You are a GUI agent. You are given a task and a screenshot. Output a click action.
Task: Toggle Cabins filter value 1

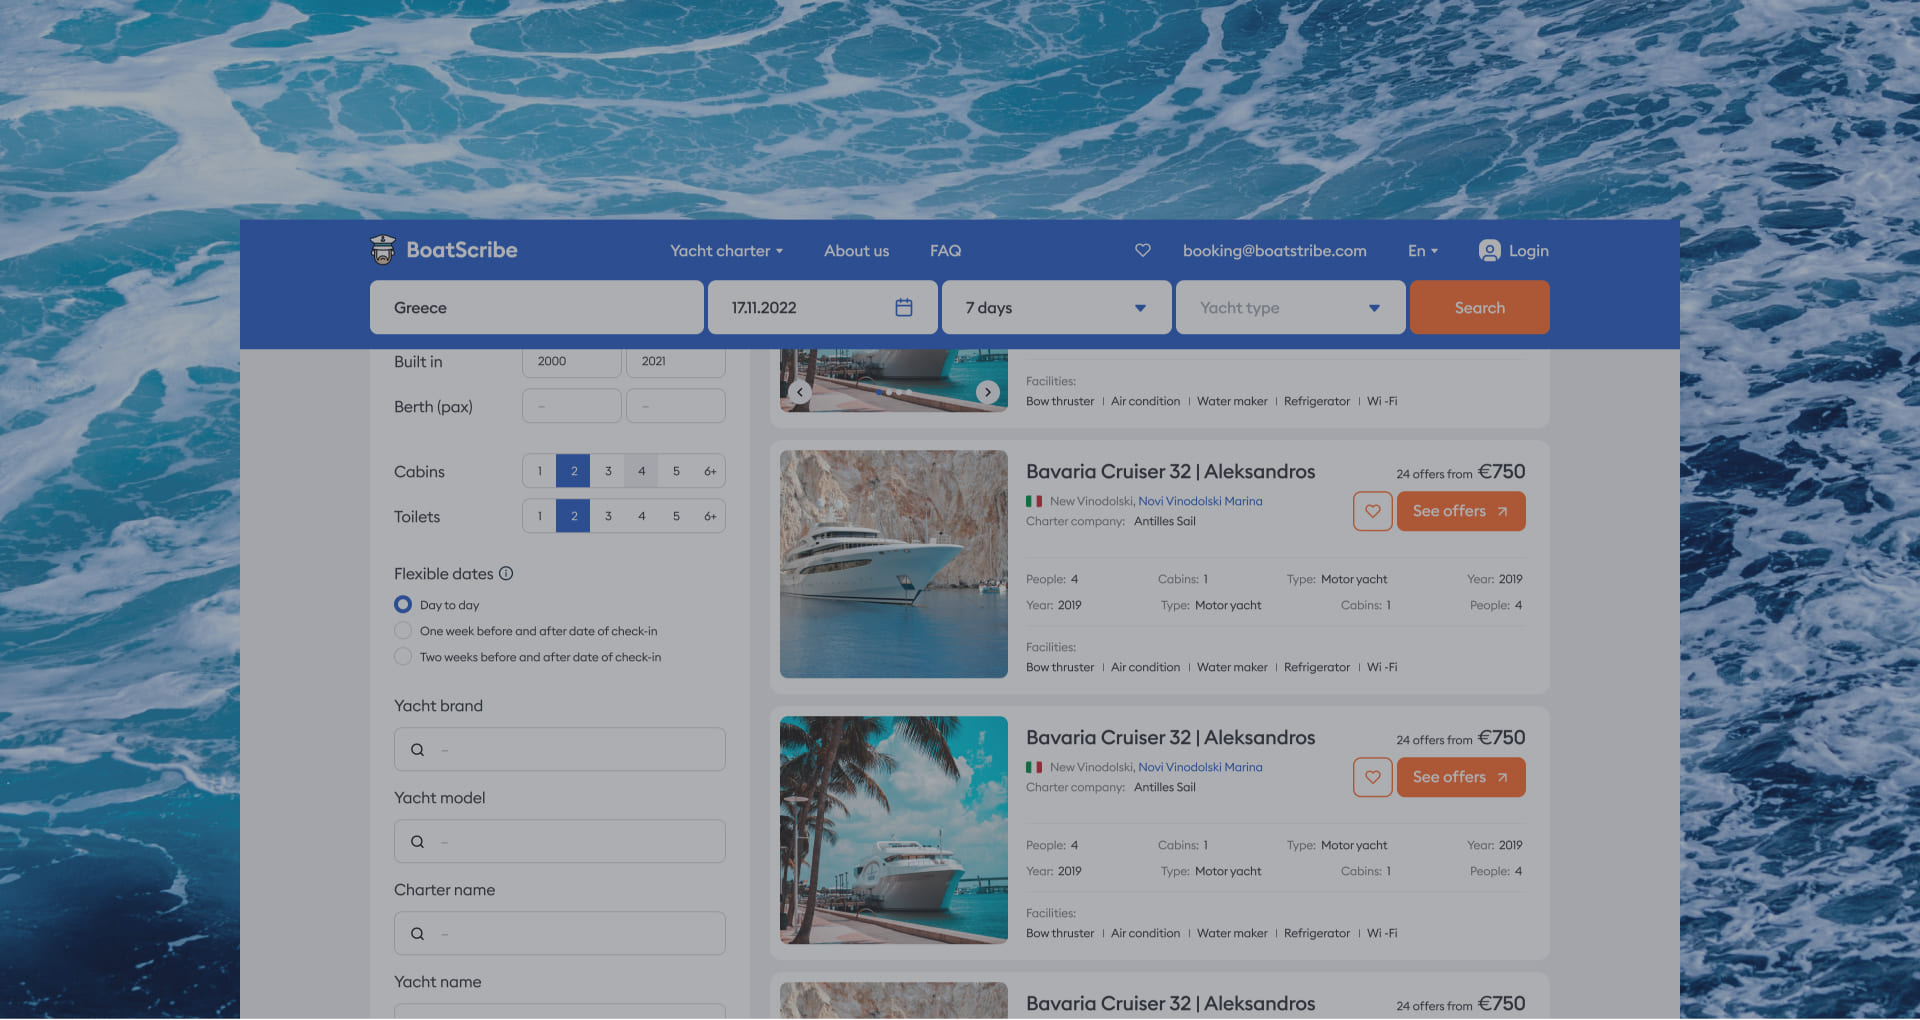click(540, 471)
